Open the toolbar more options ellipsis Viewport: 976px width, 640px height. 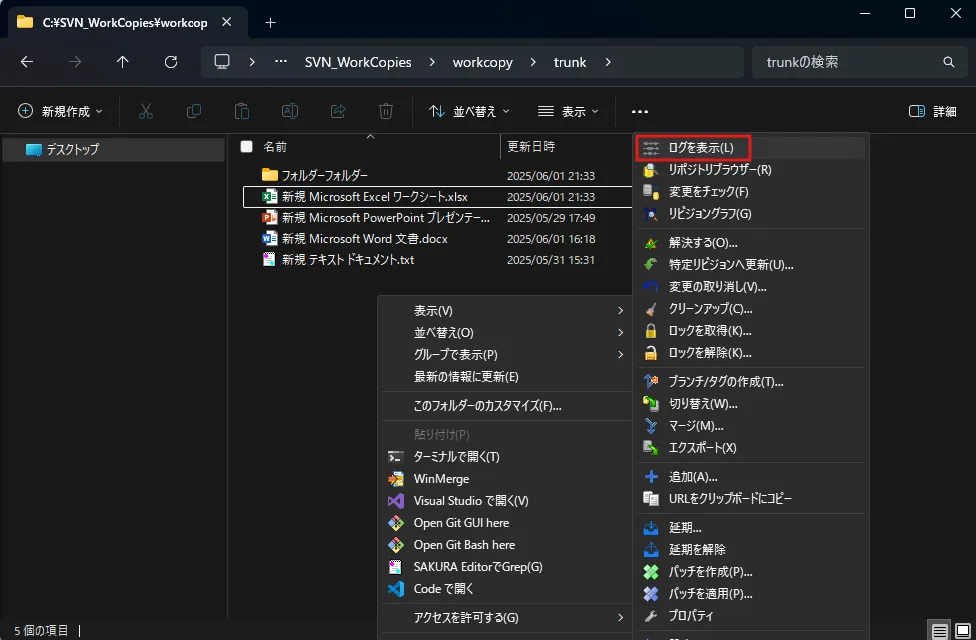coord(640,111)
